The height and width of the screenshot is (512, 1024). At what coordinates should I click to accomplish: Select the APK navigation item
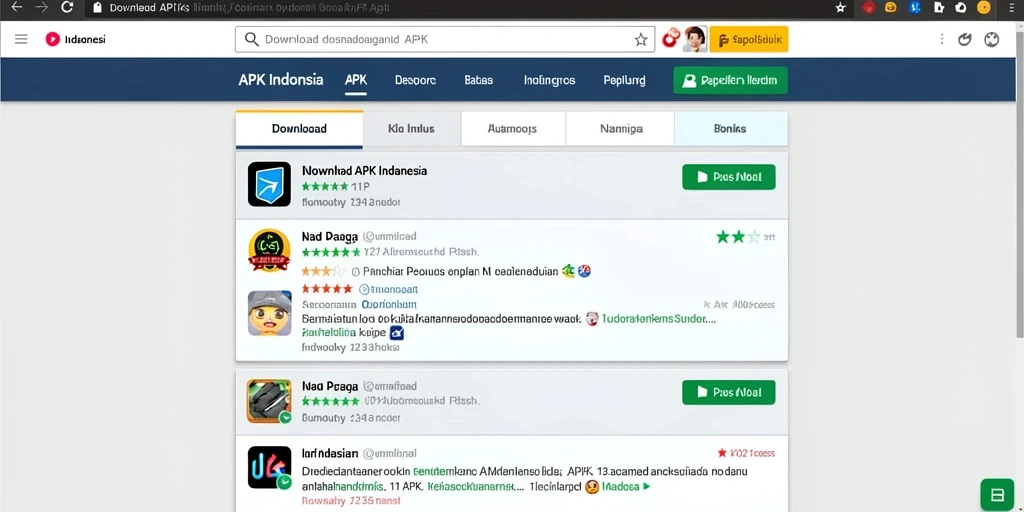coord(356,80)
